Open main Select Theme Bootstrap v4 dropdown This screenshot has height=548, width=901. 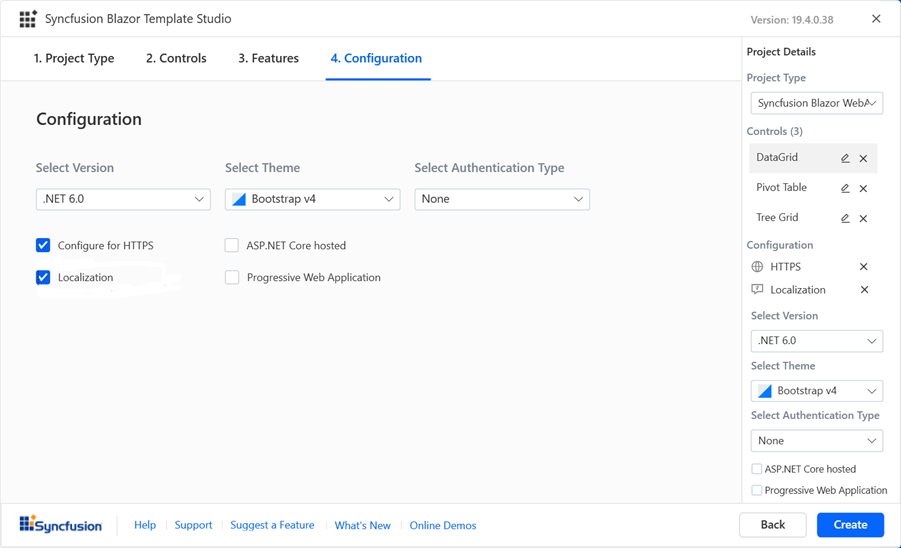click(312, 199)
